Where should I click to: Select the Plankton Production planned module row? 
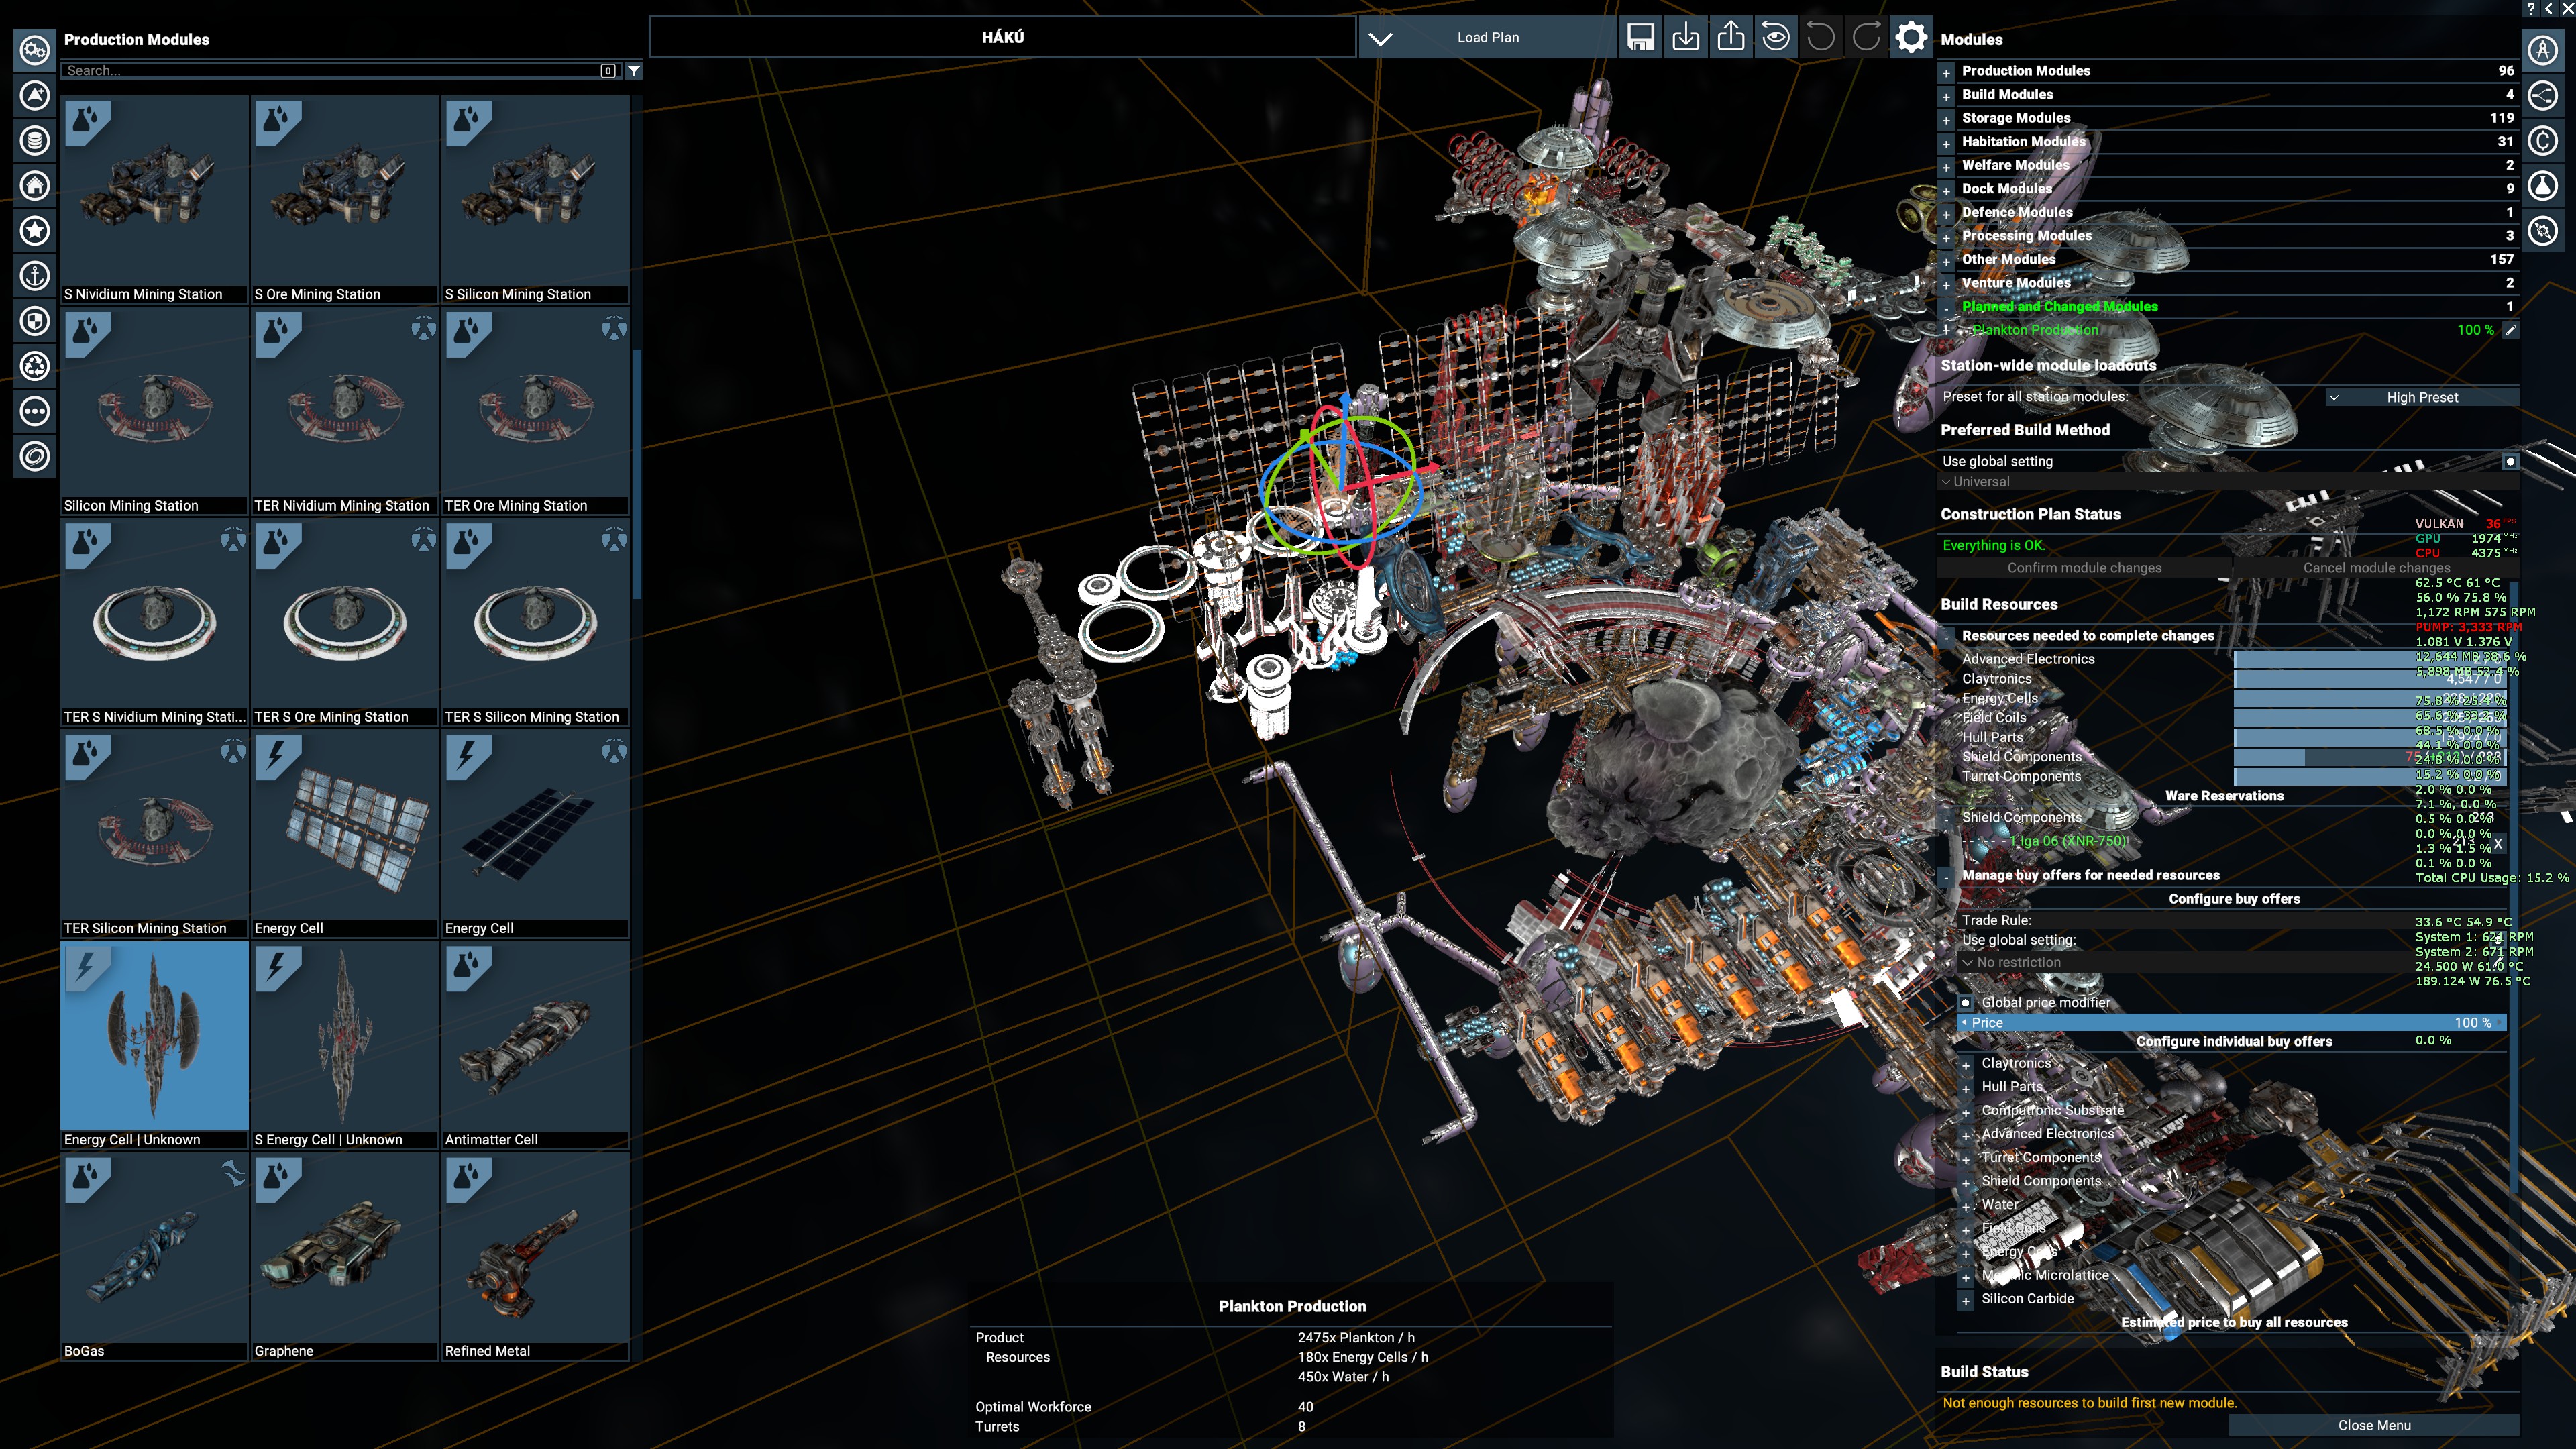[2228, 330]
